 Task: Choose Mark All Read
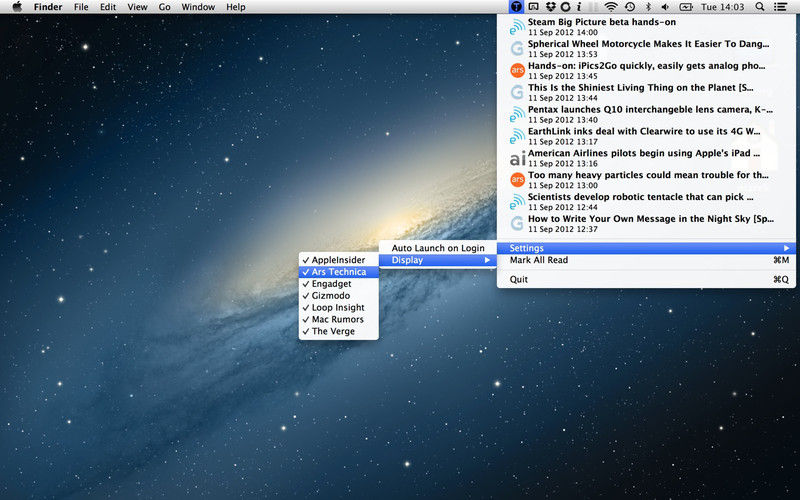point(646,260)
